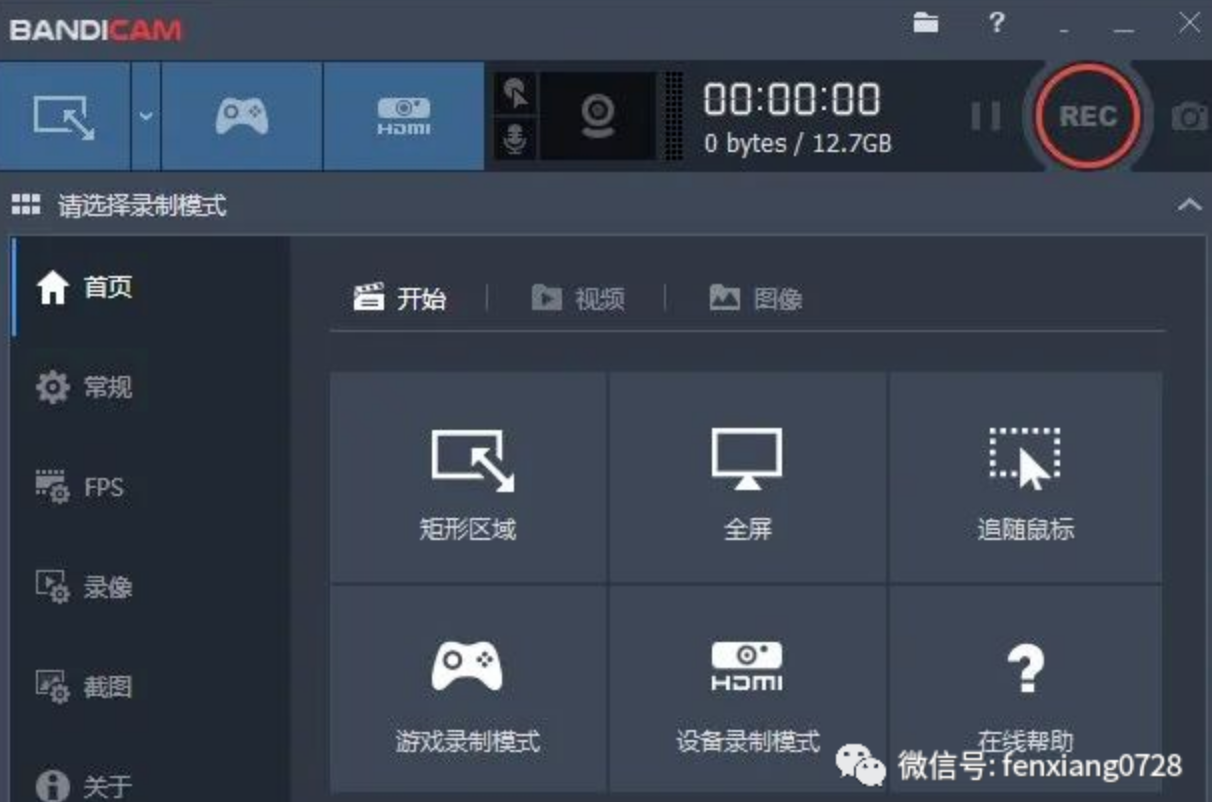Choose the 全屏 recording tile

pyautogui.click(x=747, y=477)
